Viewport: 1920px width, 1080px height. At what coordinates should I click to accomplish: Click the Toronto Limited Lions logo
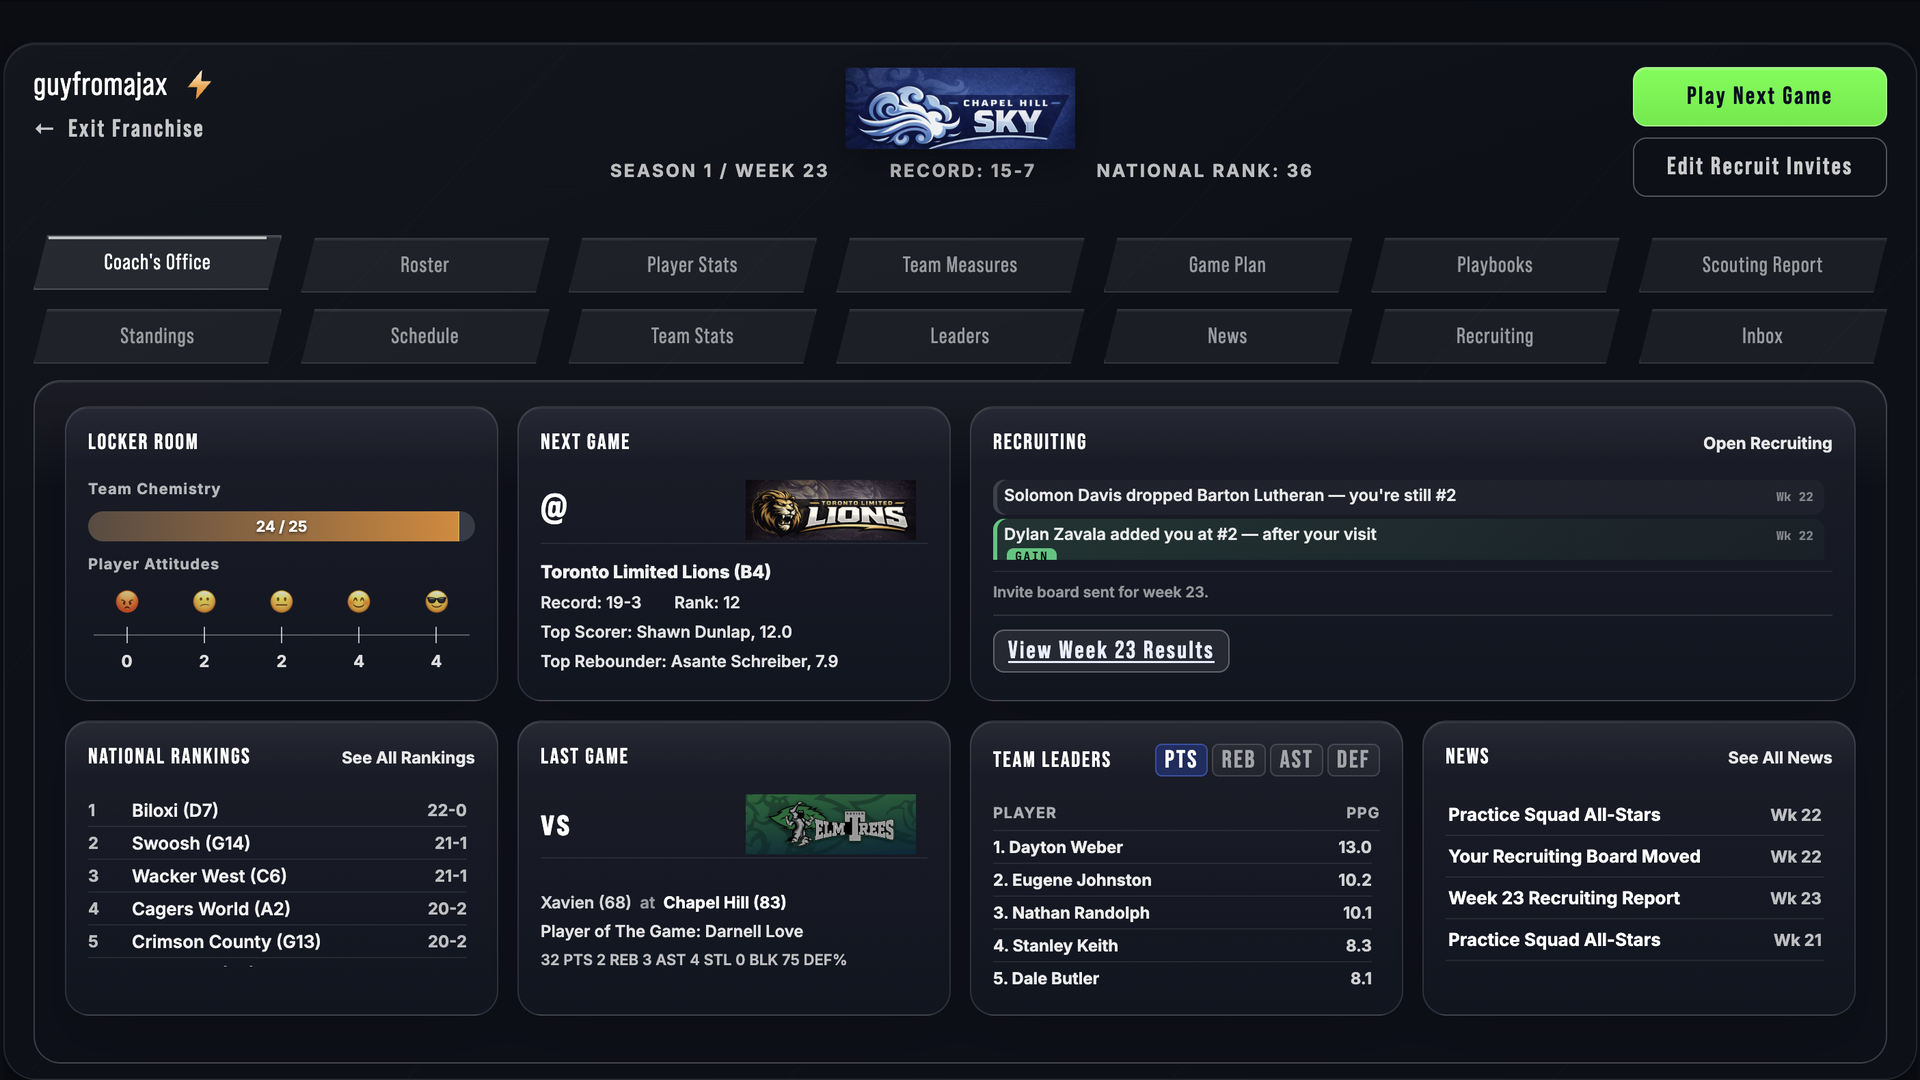pos(830,510)
